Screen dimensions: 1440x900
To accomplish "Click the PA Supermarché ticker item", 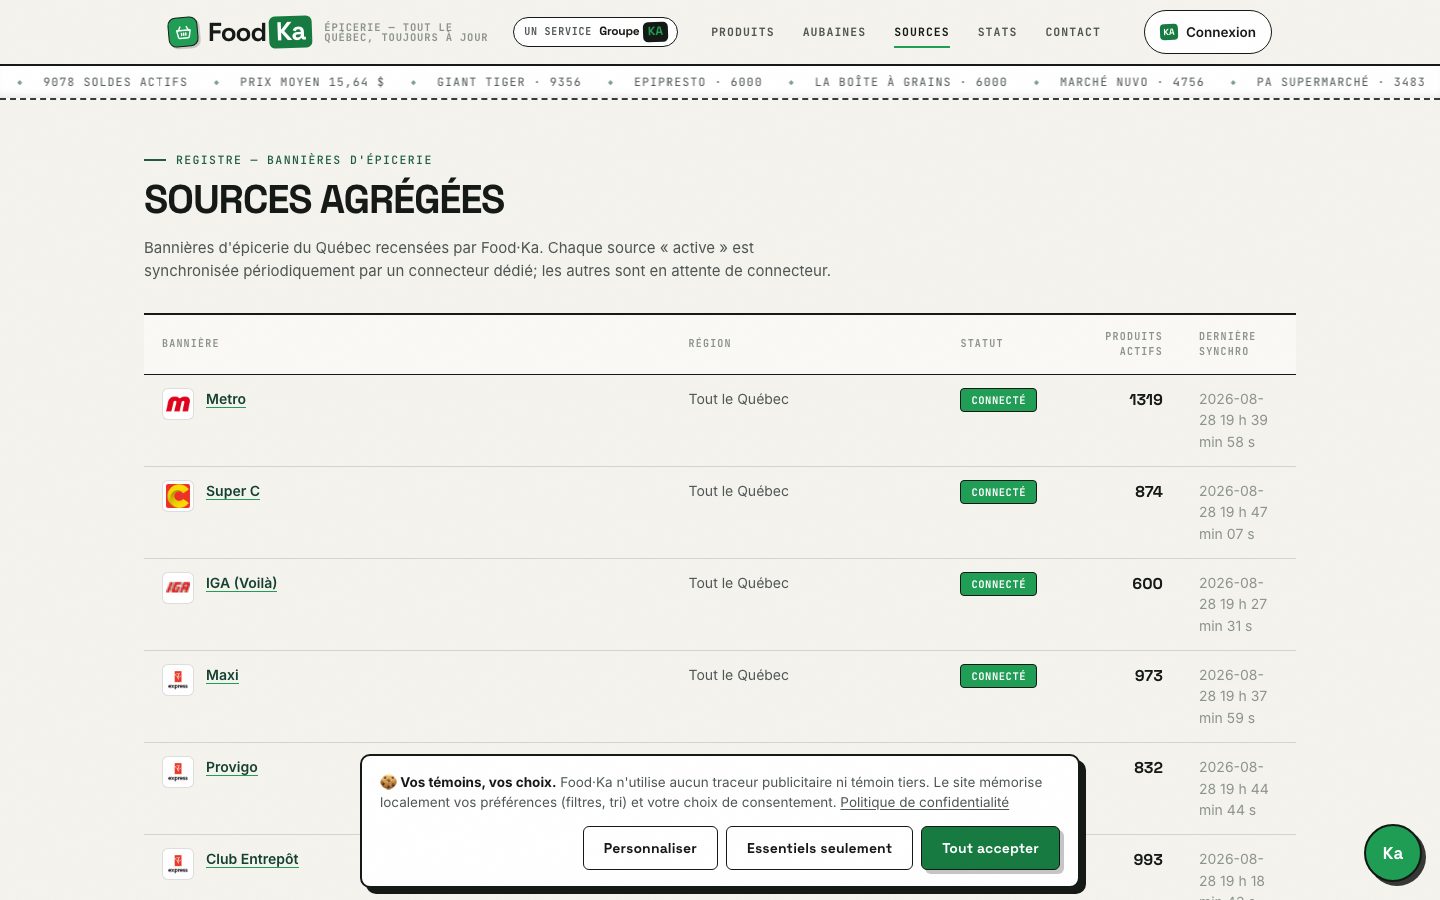I will tap(1341, 82).
